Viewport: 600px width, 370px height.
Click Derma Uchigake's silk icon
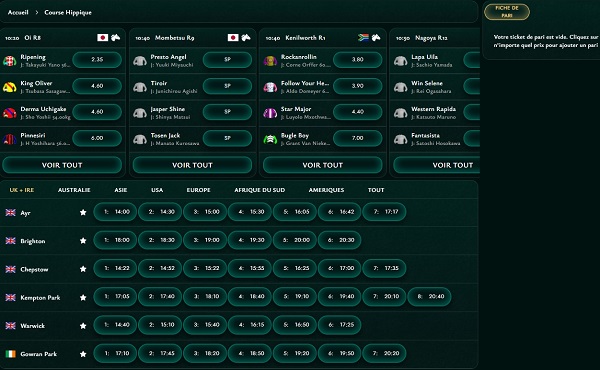pos(10,113)
